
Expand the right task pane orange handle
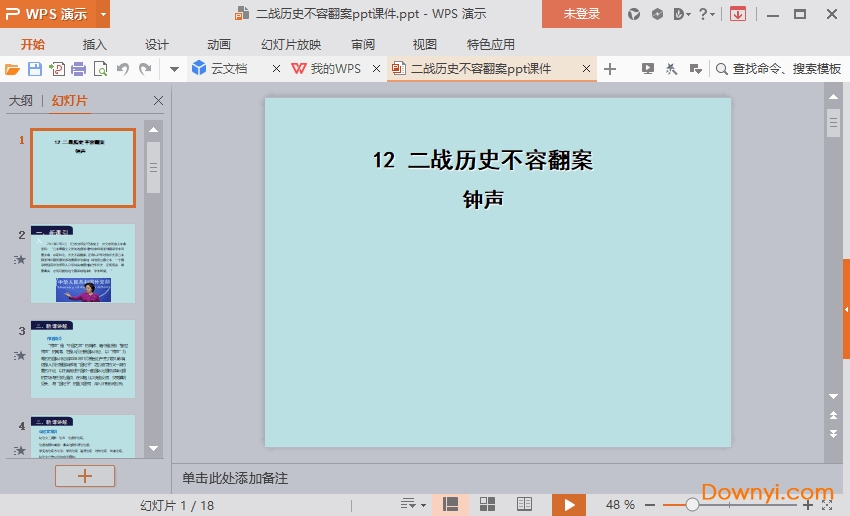coord(846,309)
